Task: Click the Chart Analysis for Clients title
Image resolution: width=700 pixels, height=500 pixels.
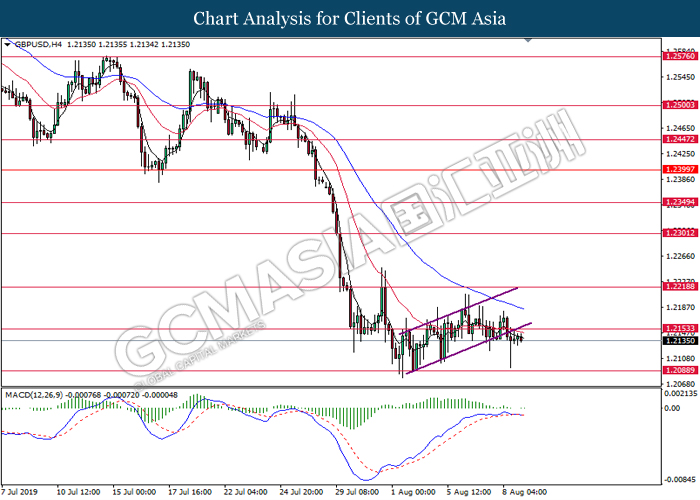Action: 350,18
